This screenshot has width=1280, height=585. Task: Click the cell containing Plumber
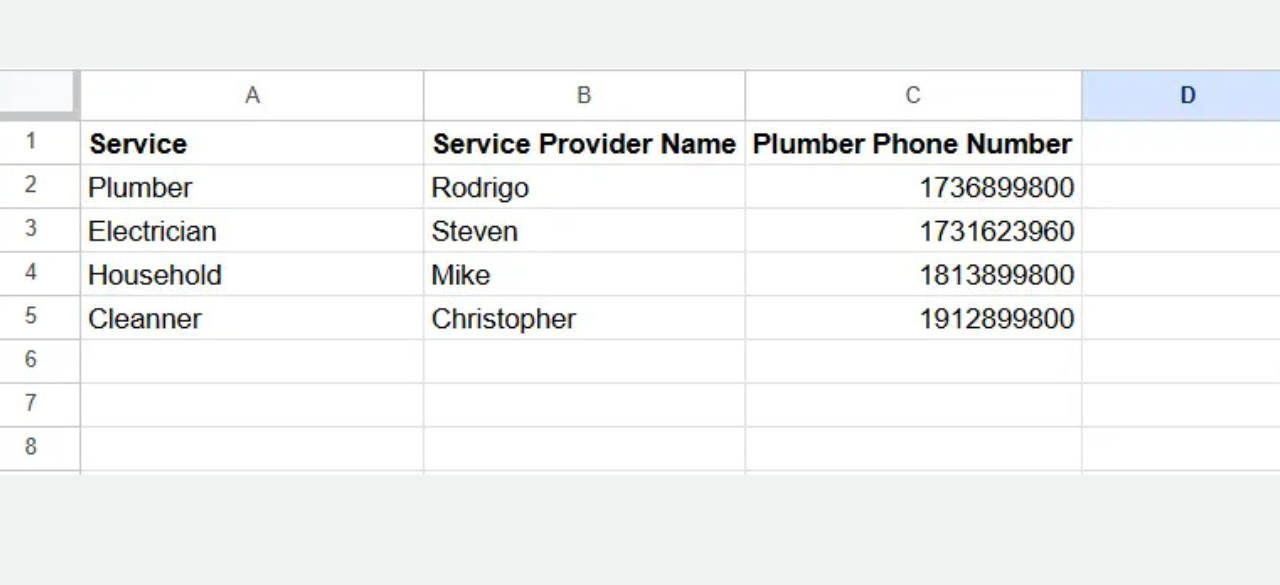[x=252, y=187]
